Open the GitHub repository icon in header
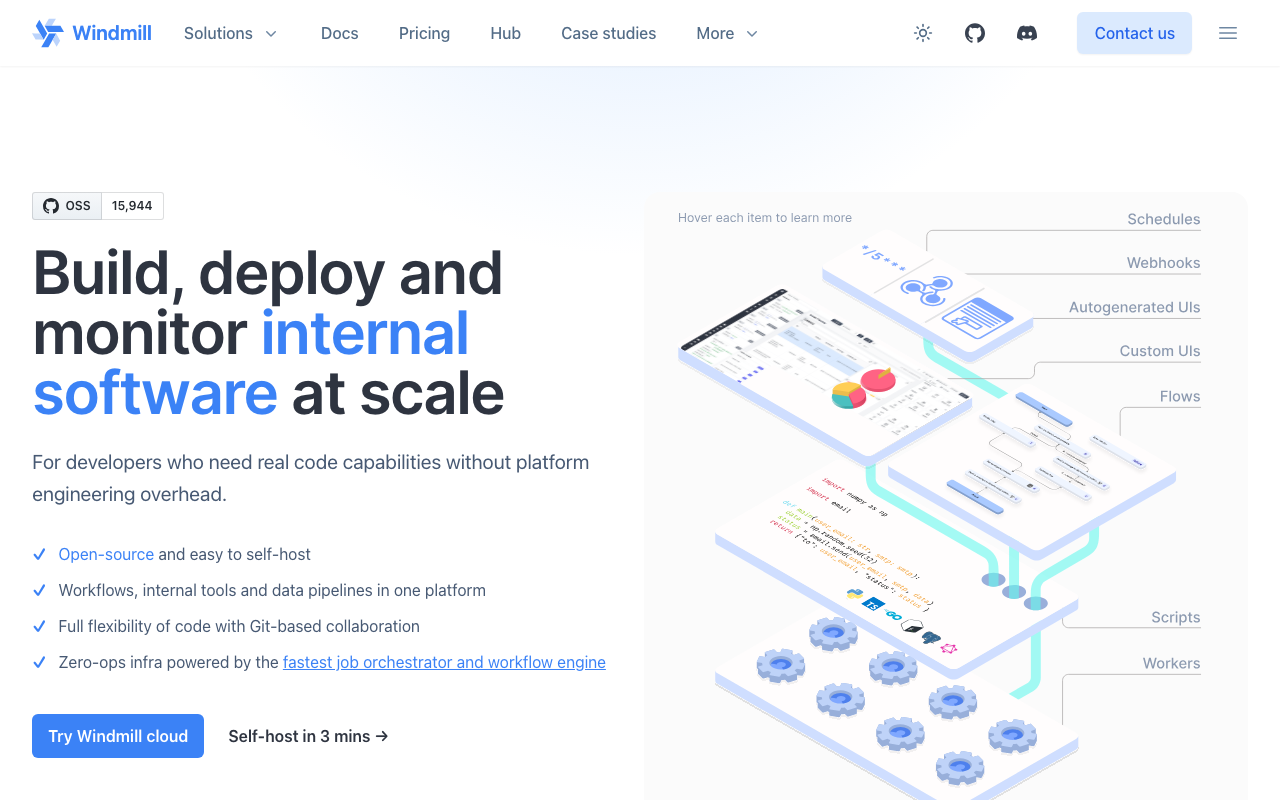The image size is (1280, 800). pyautogui.click(x=975, y=33)
